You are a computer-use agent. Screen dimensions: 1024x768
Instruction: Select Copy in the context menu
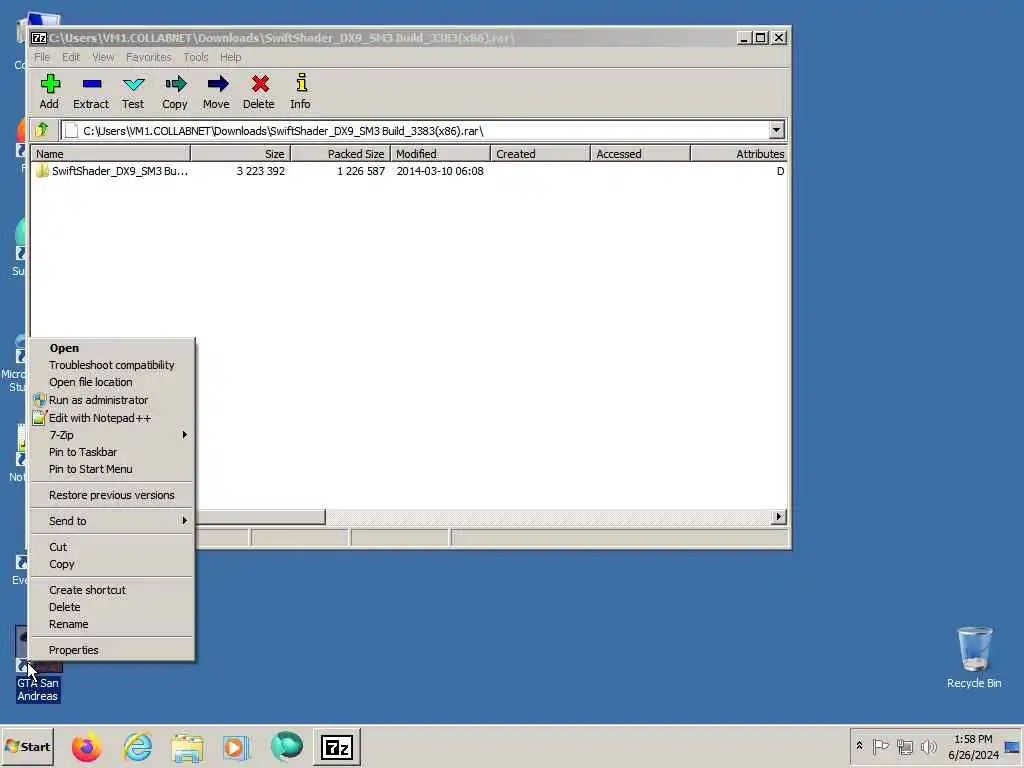pyautogui.click(x=112, y=564)
